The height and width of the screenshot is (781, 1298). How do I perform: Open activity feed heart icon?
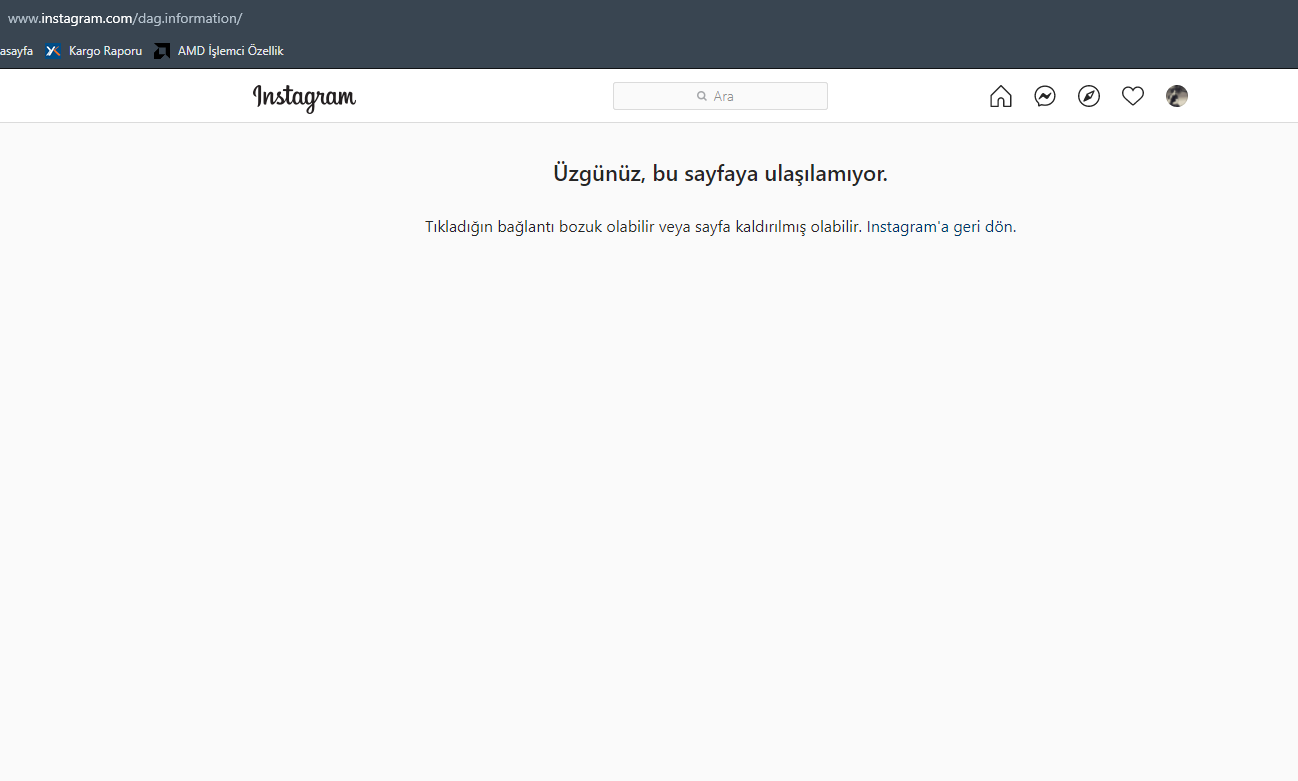(x=1133, y=96)
